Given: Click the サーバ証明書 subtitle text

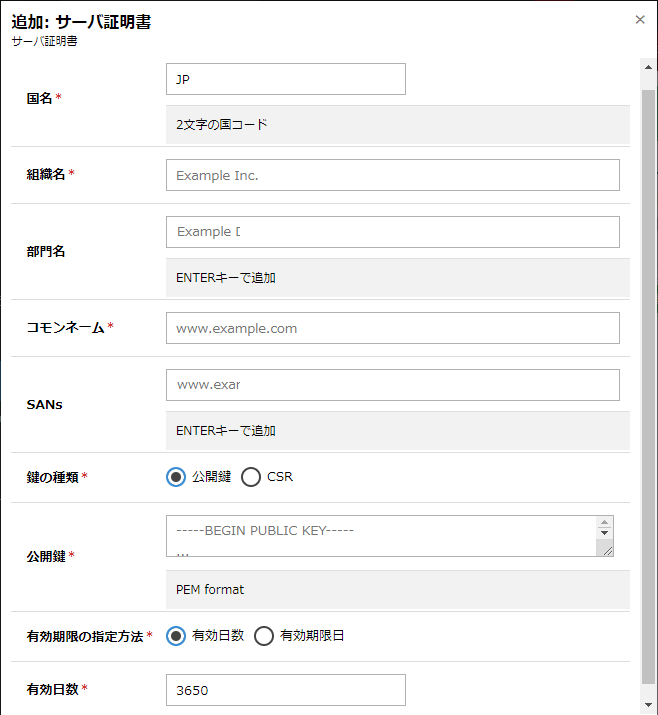Looking at the screenshot, I should point(44,41).
